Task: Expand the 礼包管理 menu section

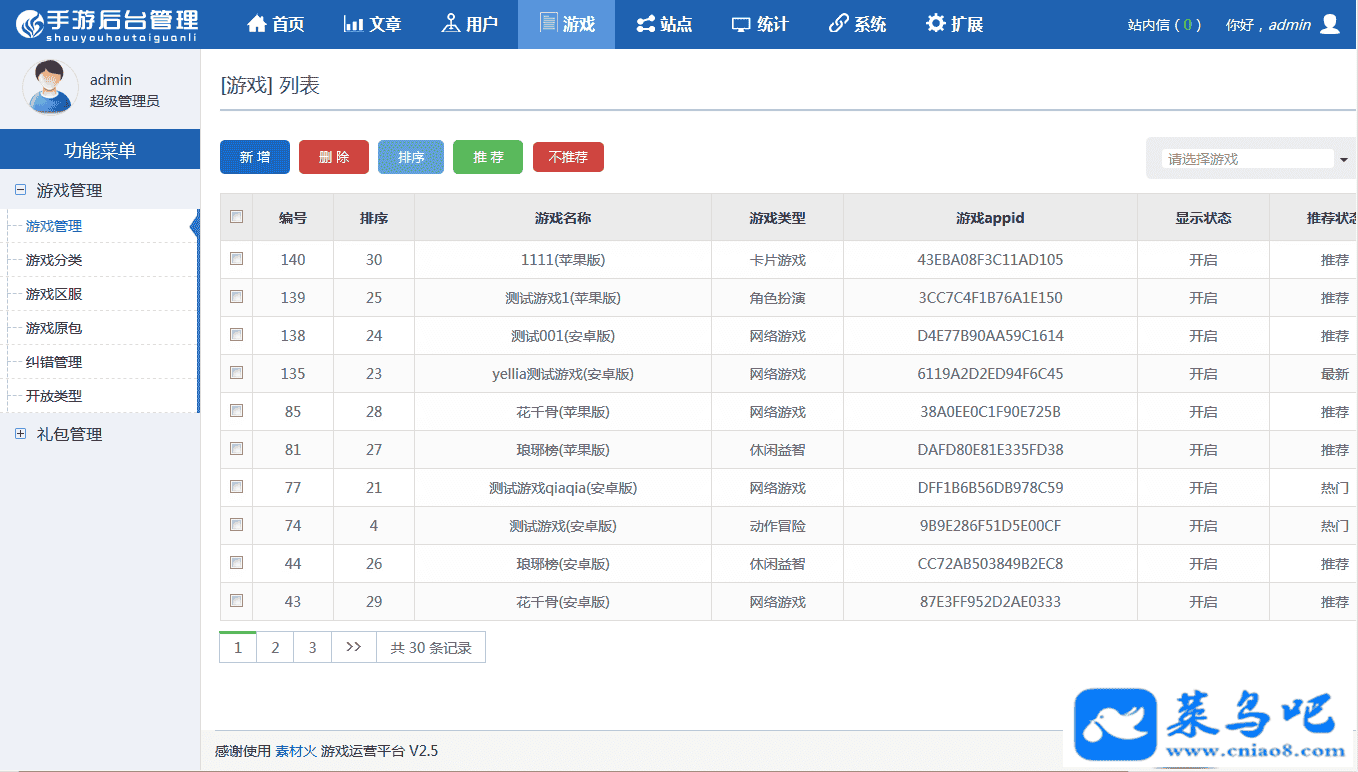Action: pos(21,434)
